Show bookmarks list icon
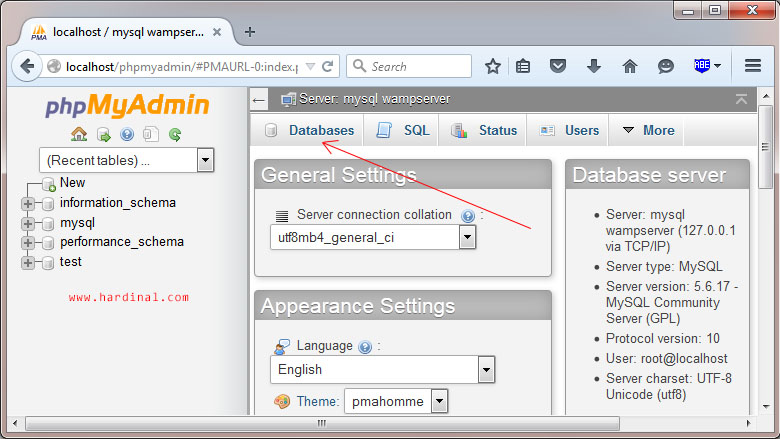Image resolution: width=780 pixels, height=439 pixels. [x=523, y=66]
